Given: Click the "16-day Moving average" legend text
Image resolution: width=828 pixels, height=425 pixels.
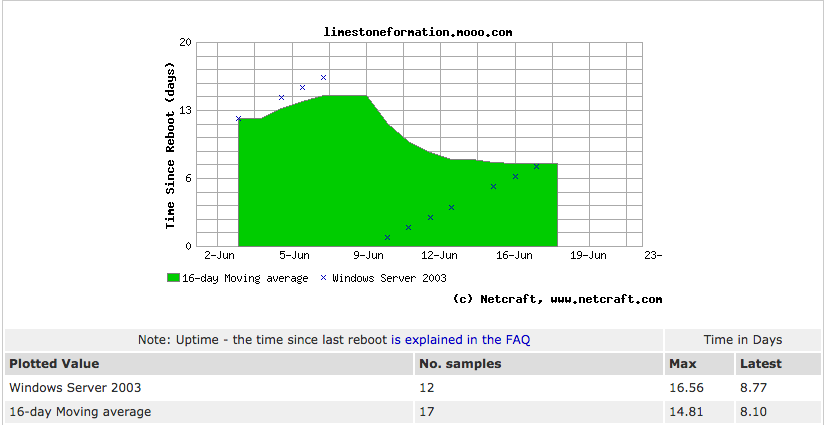Looking at the screenshot, I should pyautogui.click(x=245, y=278).
